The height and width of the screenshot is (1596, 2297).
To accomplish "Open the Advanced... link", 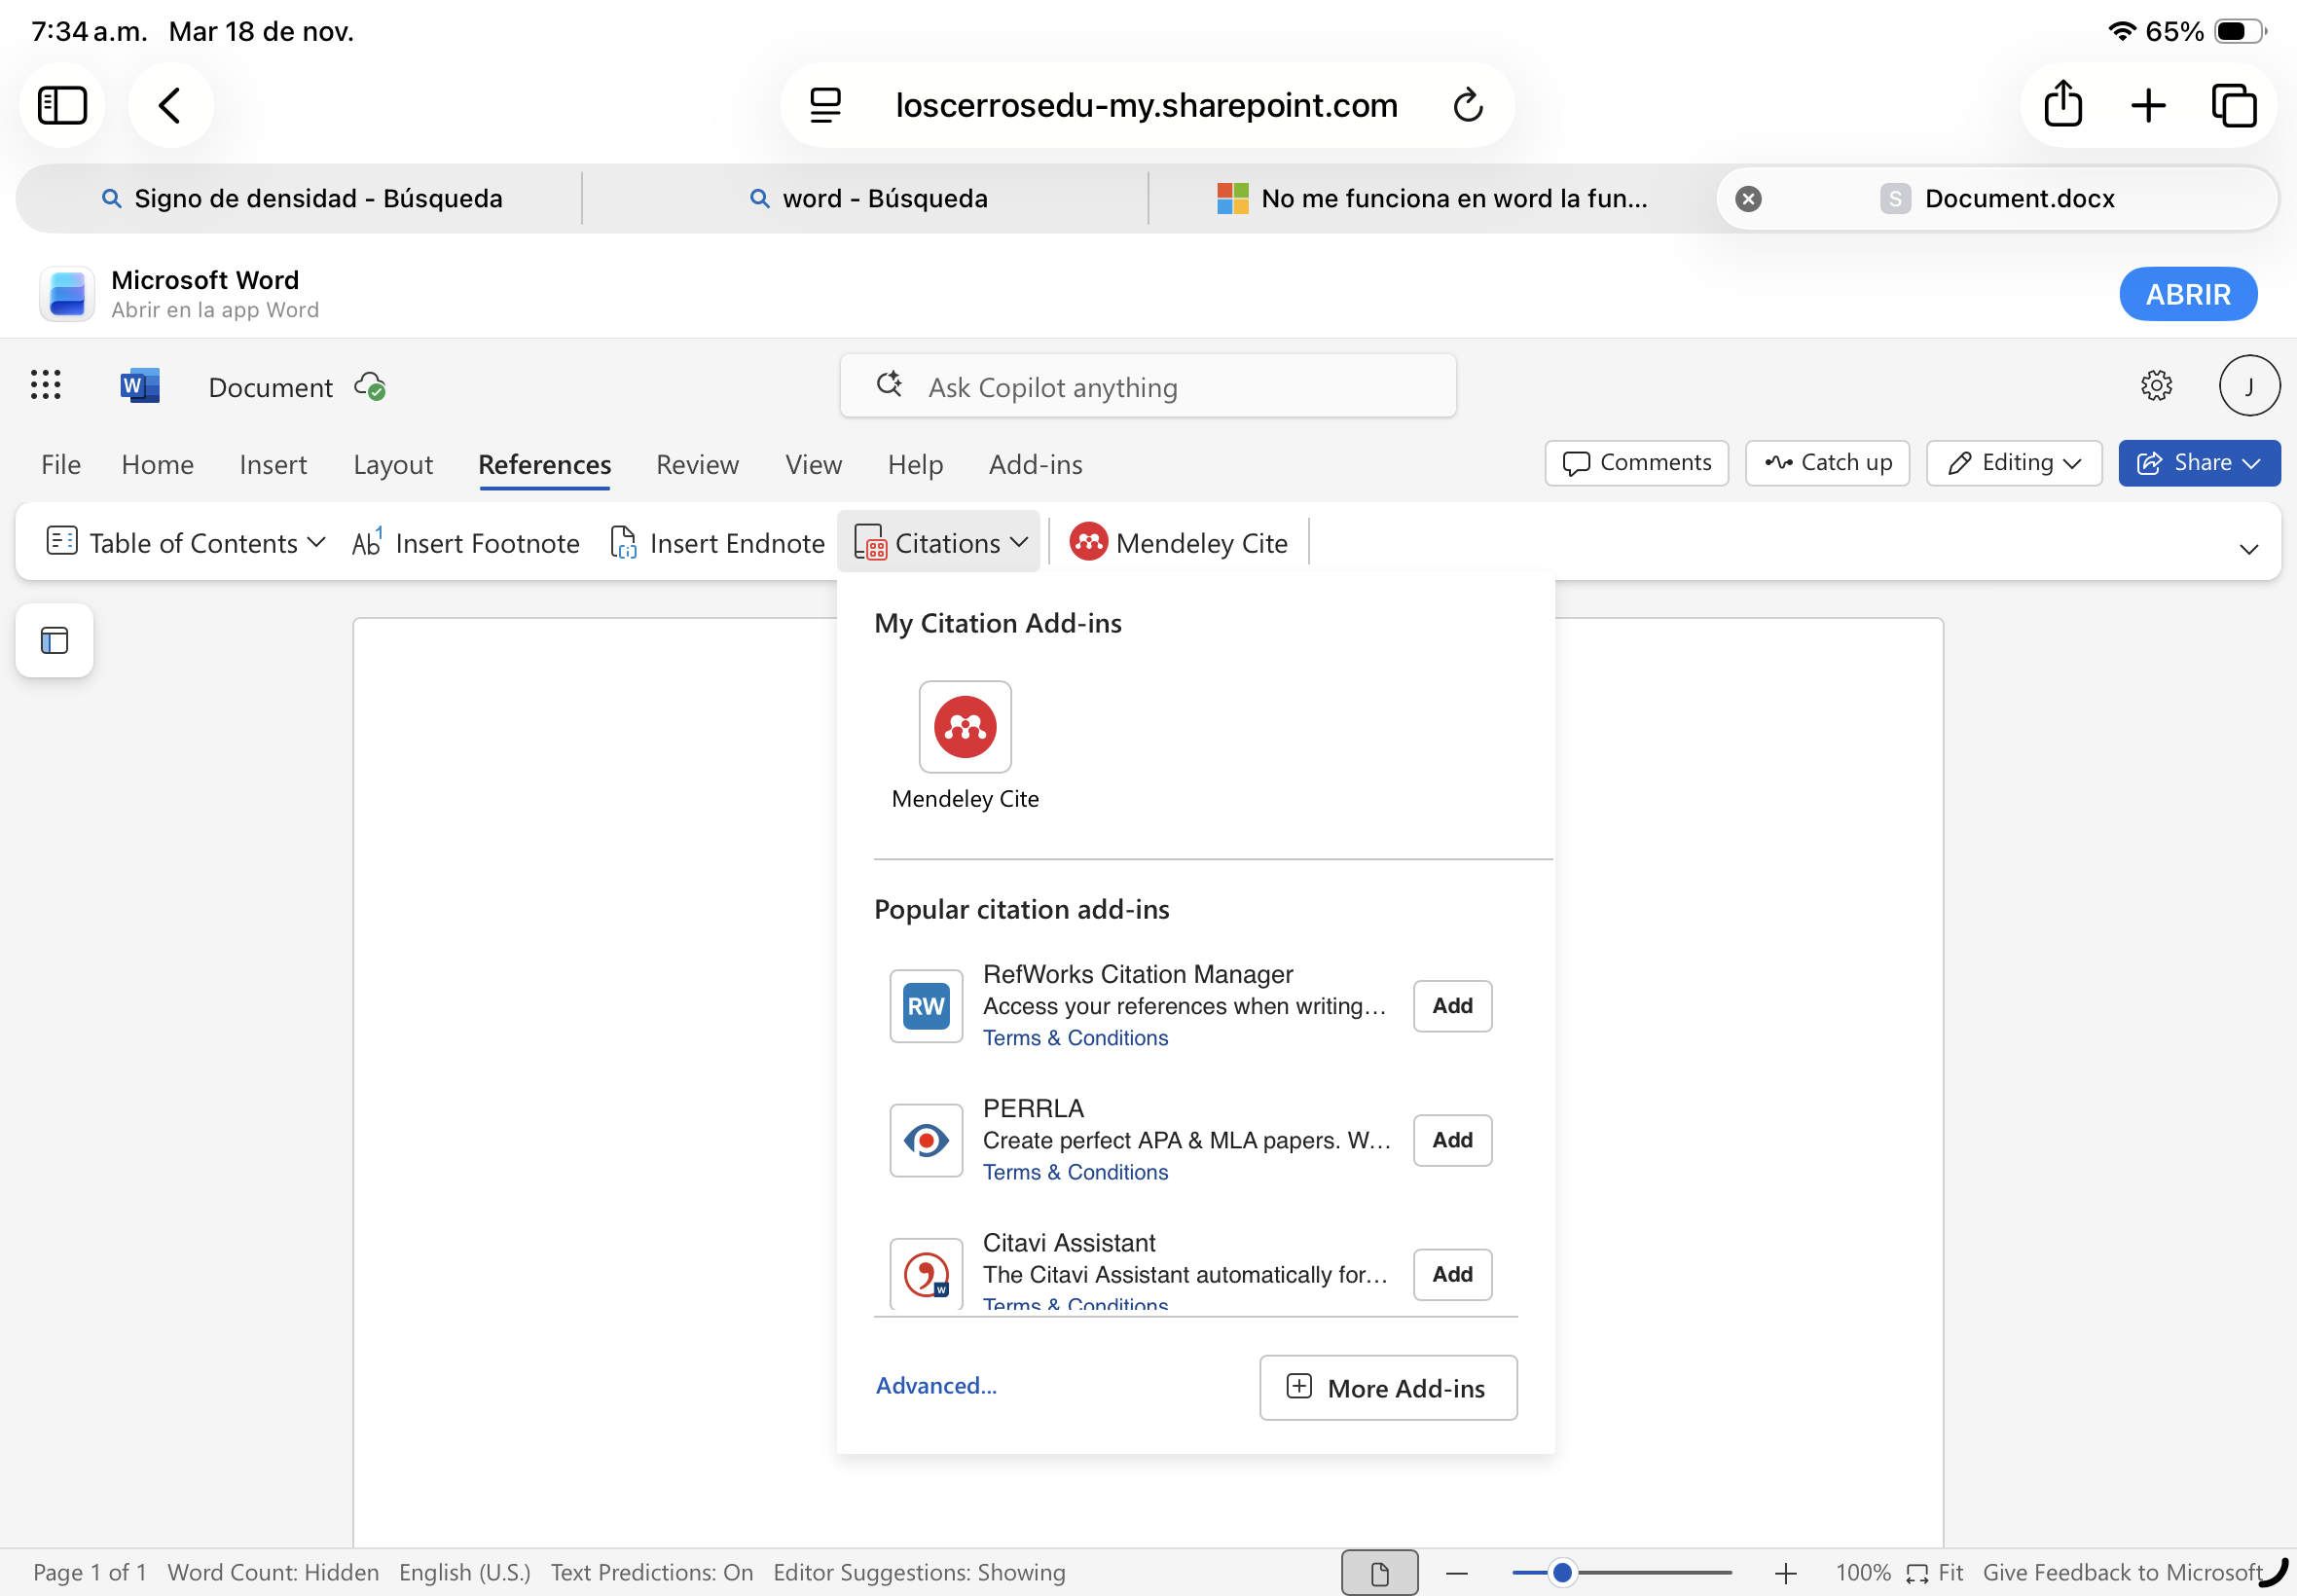I will coord(936,1386).
